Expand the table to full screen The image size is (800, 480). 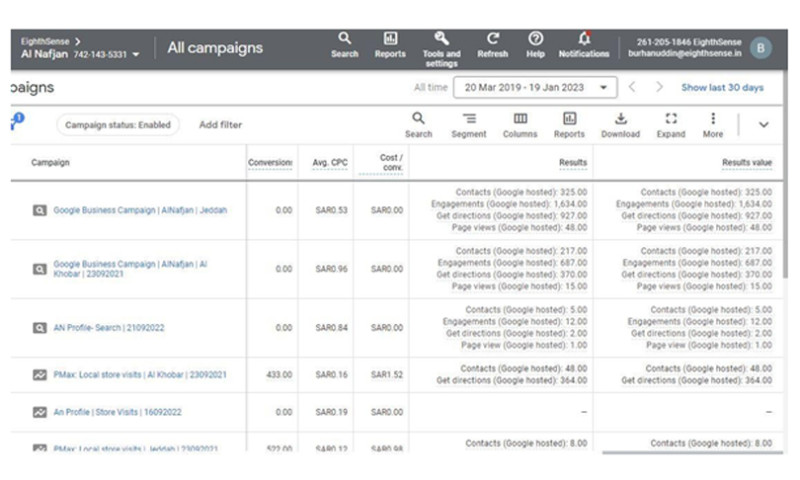pyautogui.click(x=671, y=125)
